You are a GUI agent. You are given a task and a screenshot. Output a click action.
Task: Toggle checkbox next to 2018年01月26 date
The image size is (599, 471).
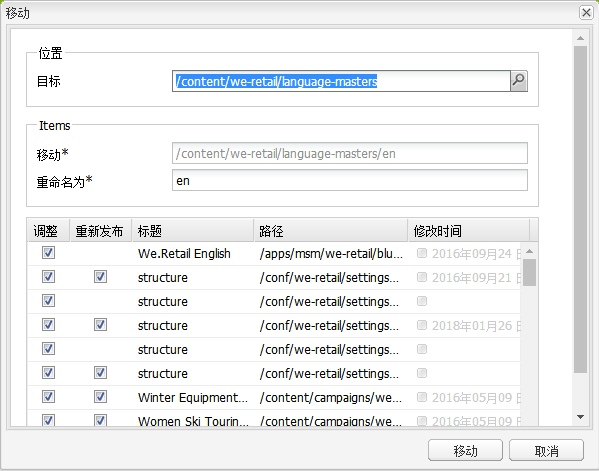(x=422, y=325)
